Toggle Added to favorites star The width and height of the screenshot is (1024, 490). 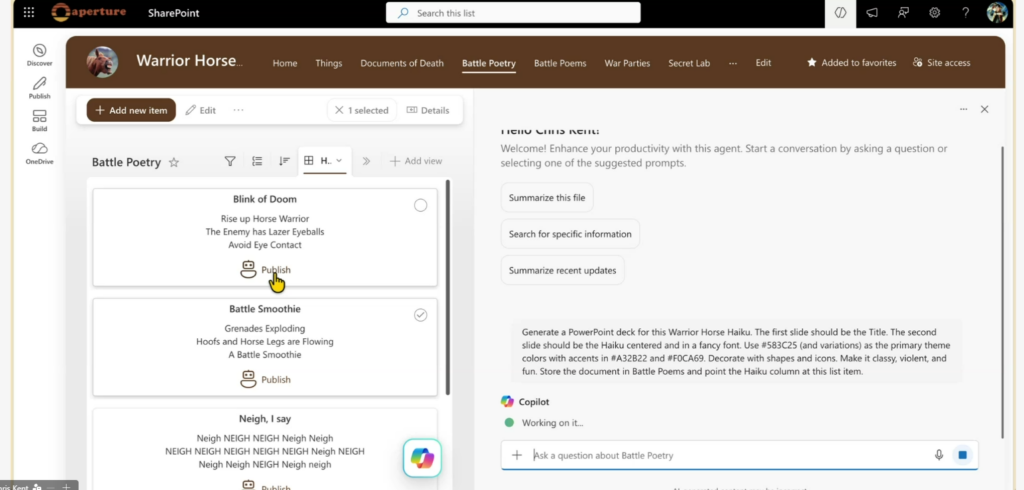pyautogui.click(x=852, y=63)
